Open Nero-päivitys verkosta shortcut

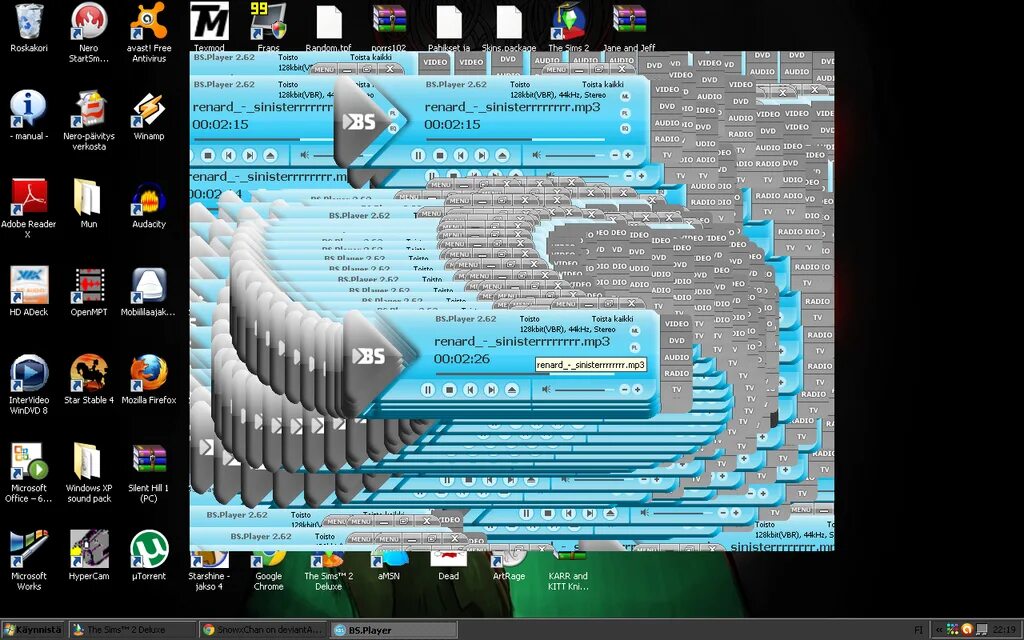[x=89, y=121]
